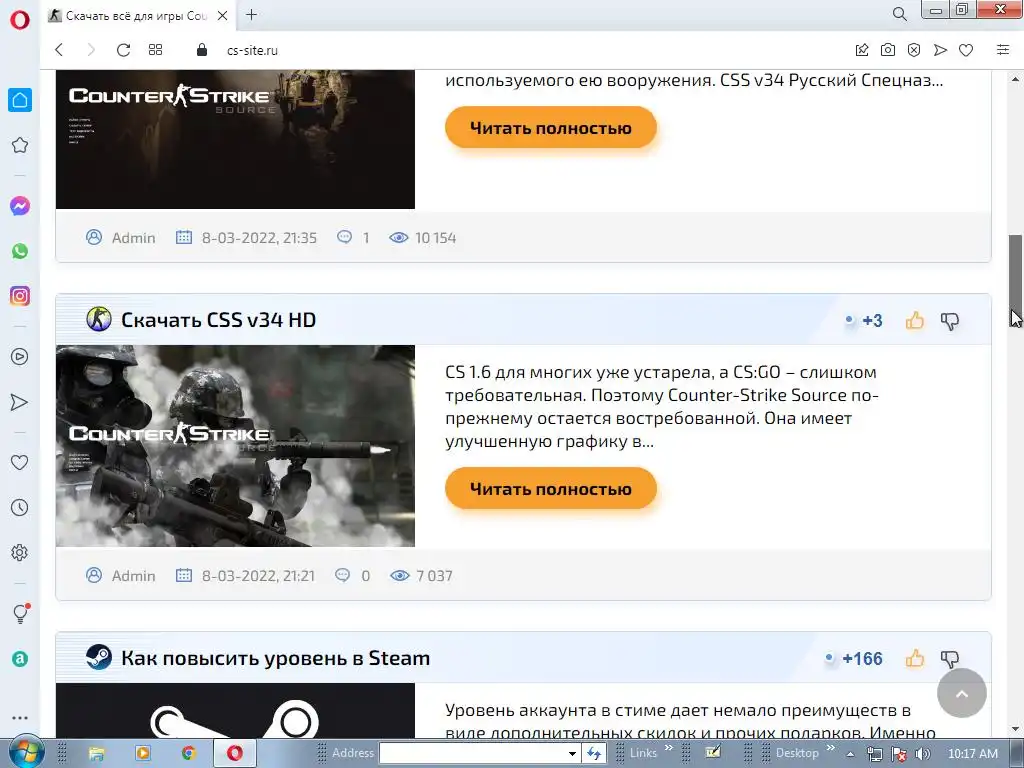This screenshot has width=1024, height=768.
Task: Open 'Как повысить уровень в Steam' title
Action: [x=276, y=658]
